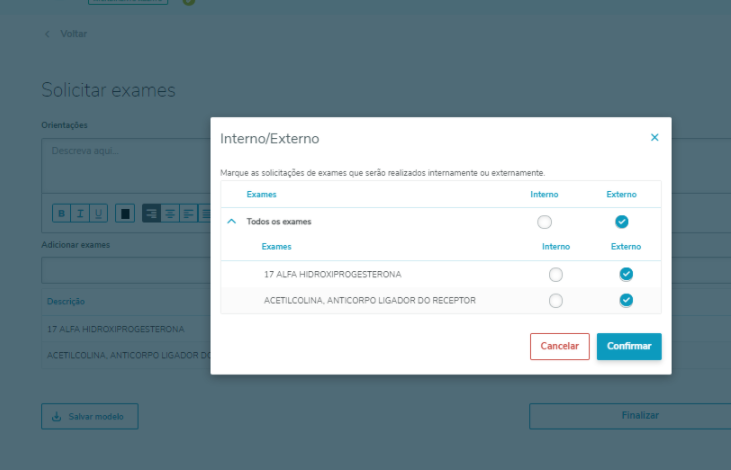Toggle italic formatting in editor toolbar
The height and width of the screenshot is (470, 731).
pos(80,214)
